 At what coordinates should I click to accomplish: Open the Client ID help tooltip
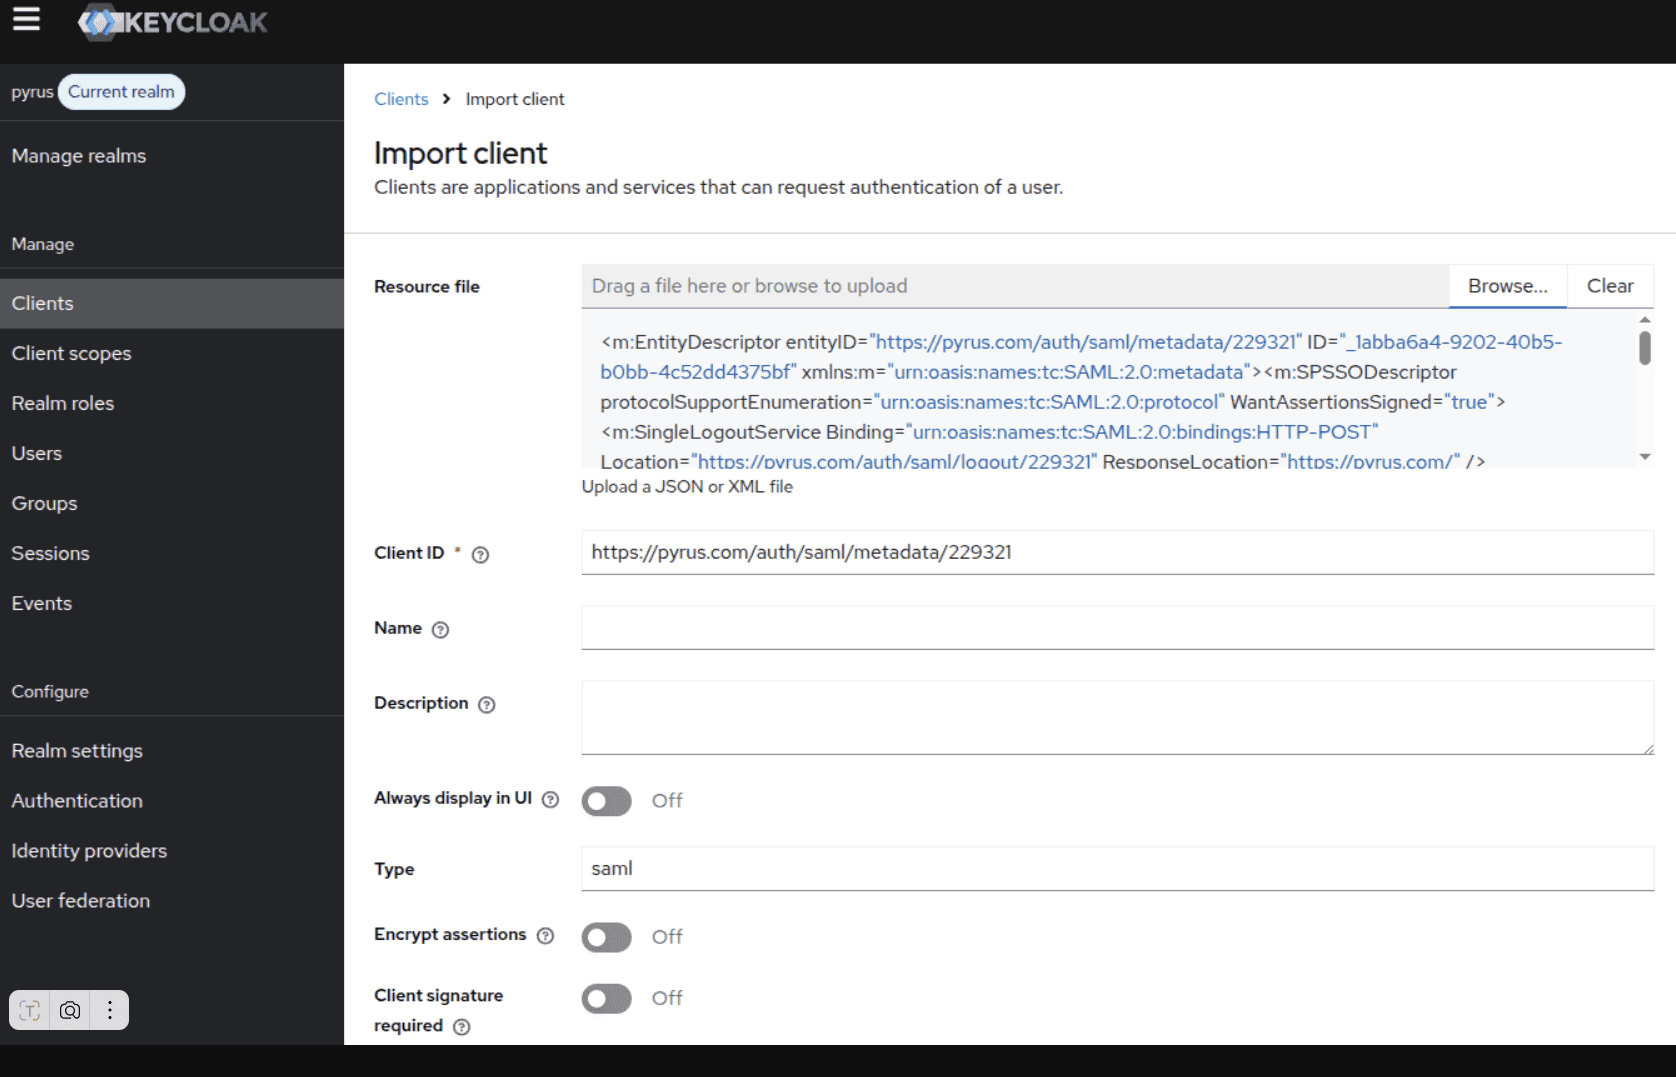pos(480,554)
